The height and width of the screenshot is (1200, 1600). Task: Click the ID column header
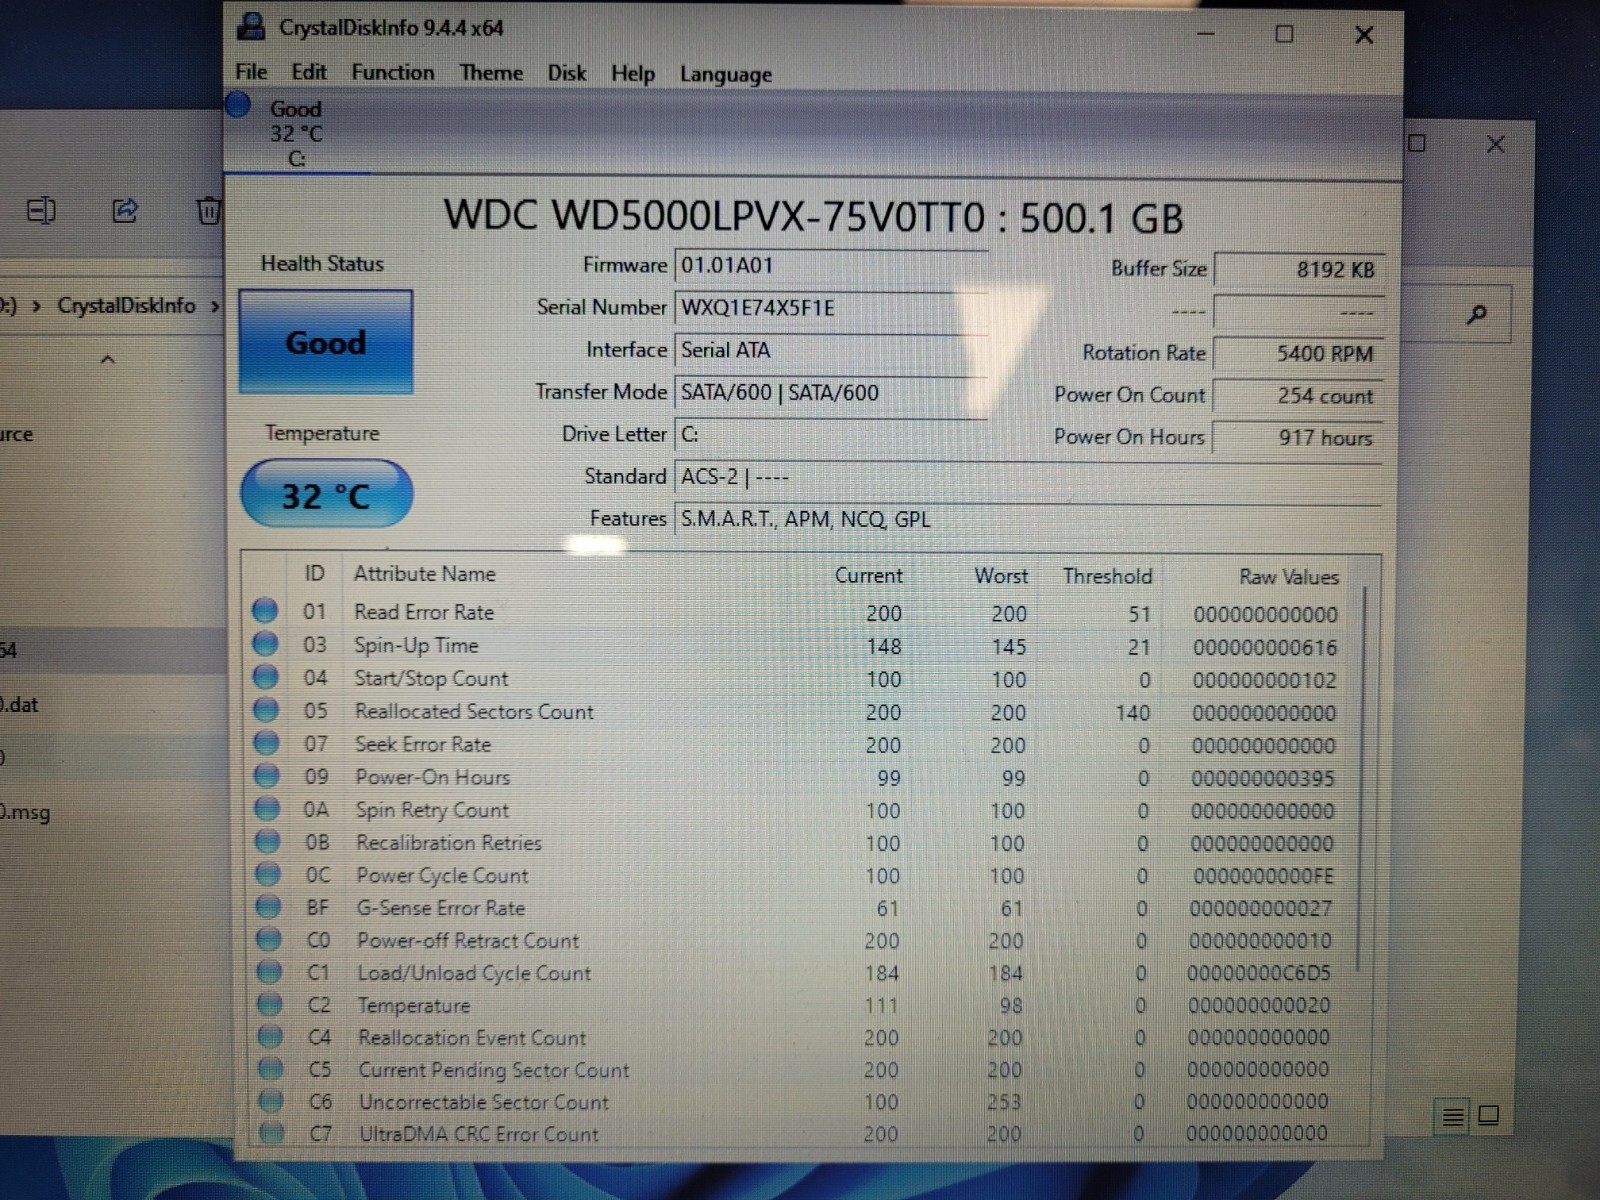[314, 573]
